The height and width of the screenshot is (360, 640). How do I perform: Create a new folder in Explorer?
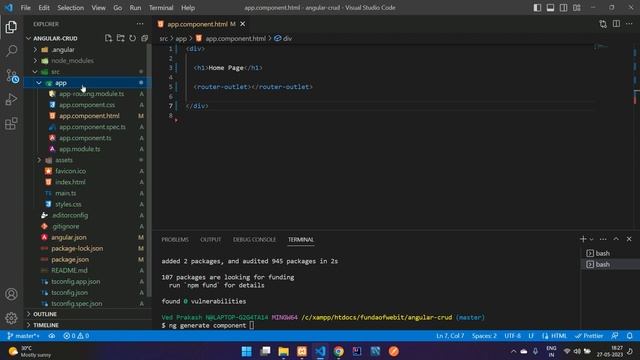pos(120,38)
